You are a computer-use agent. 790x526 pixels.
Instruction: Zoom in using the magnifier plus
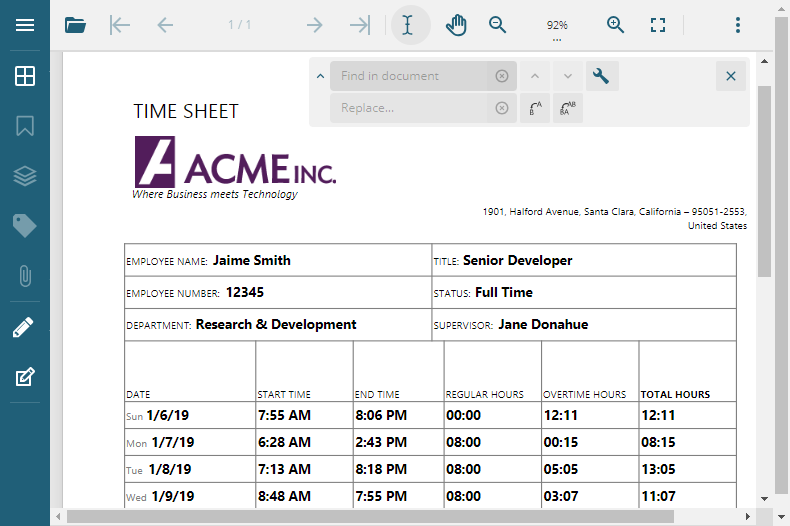(615, 25)
